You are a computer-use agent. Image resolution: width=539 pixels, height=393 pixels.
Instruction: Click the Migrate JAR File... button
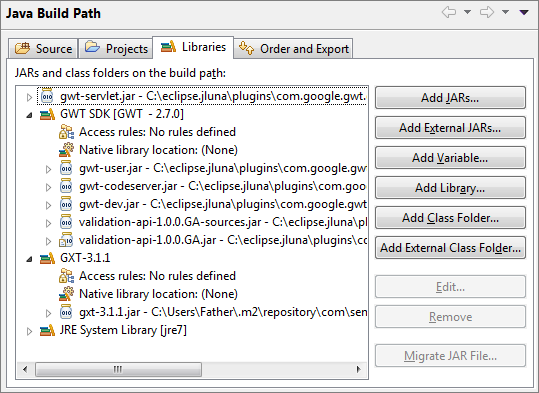click(450, 356)
